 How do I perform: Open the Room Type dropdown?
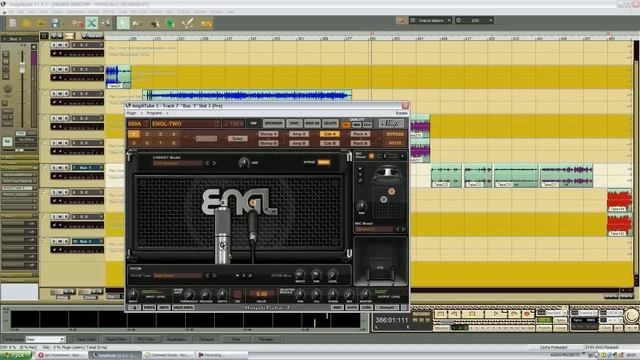[x=178, y=276]
